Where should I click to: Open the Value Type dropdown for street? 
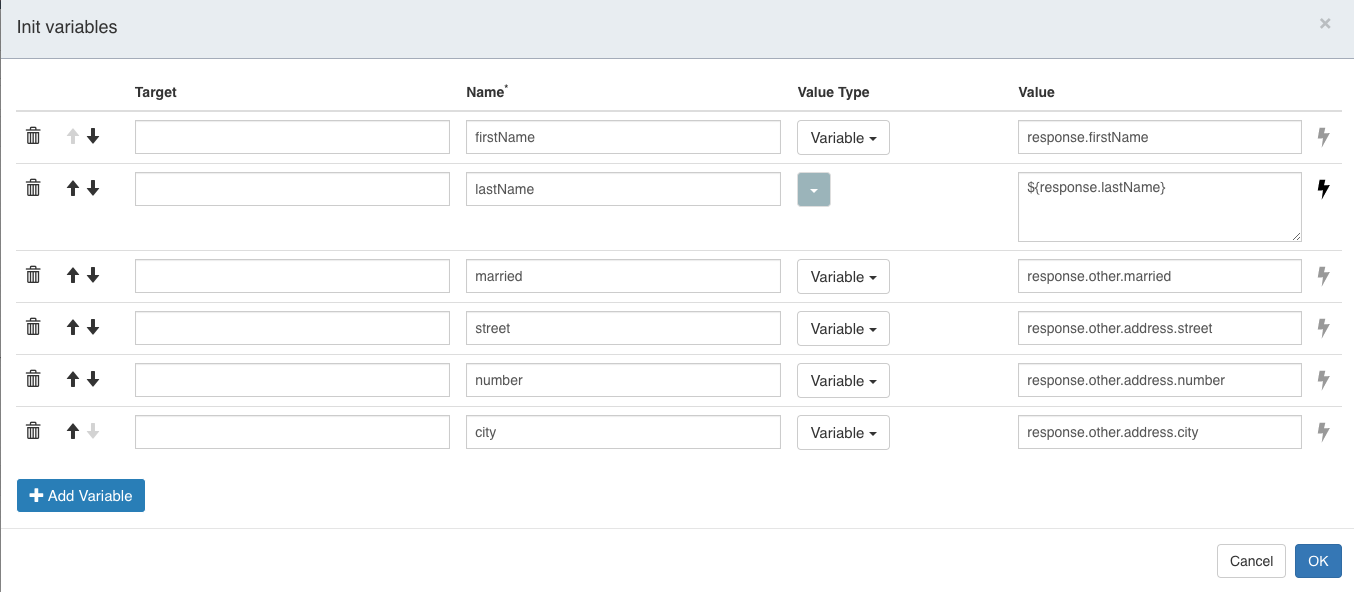tap(843, 328)
